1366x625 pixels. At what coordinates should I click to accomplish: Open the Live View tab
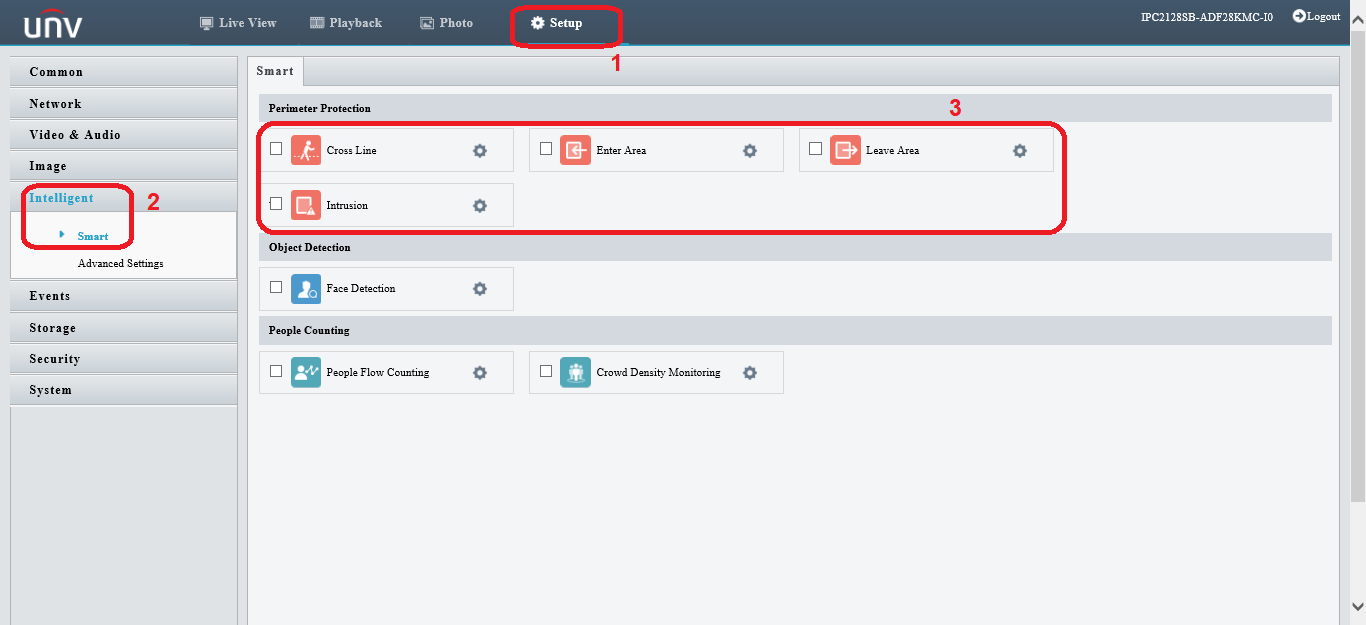point(238,23)
